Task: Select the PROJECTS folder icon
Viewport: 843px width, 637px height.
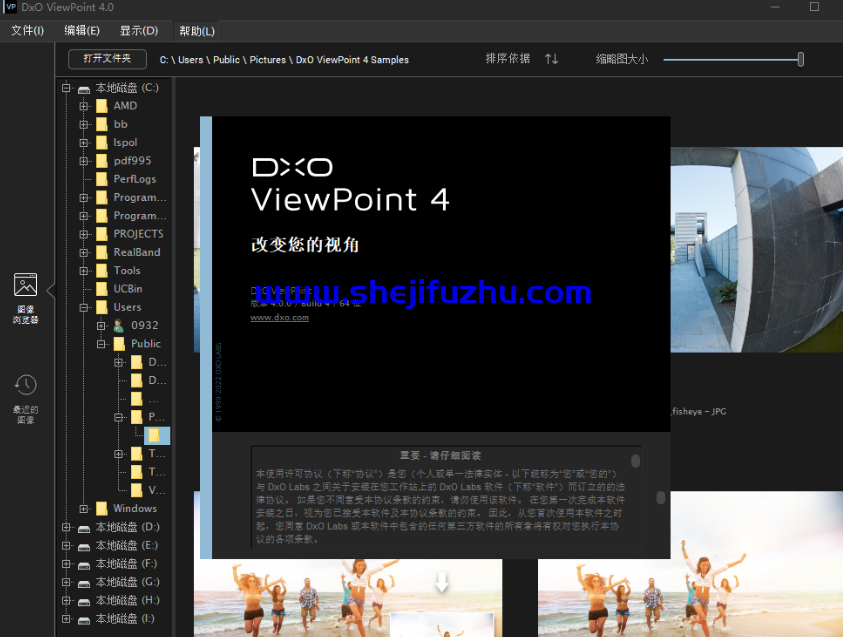Action: click(102, 234)
